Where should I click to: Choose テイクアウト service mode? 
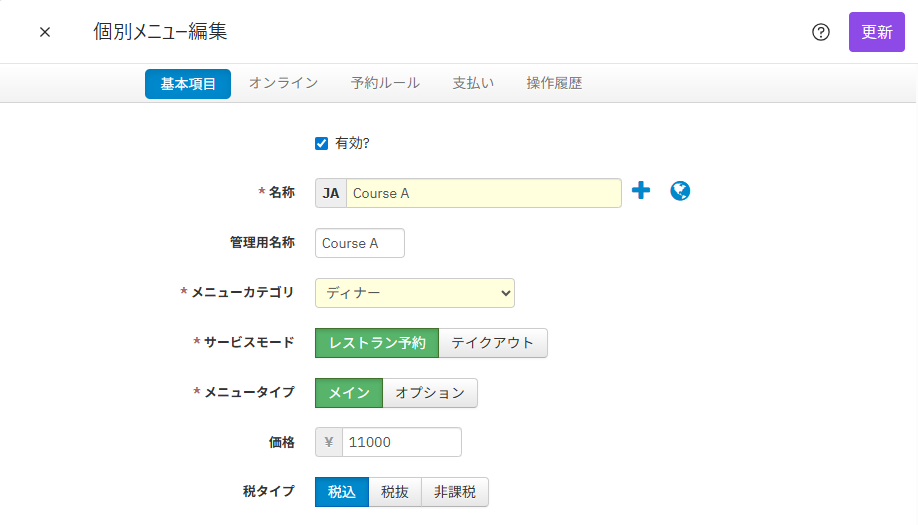[493, 343]
